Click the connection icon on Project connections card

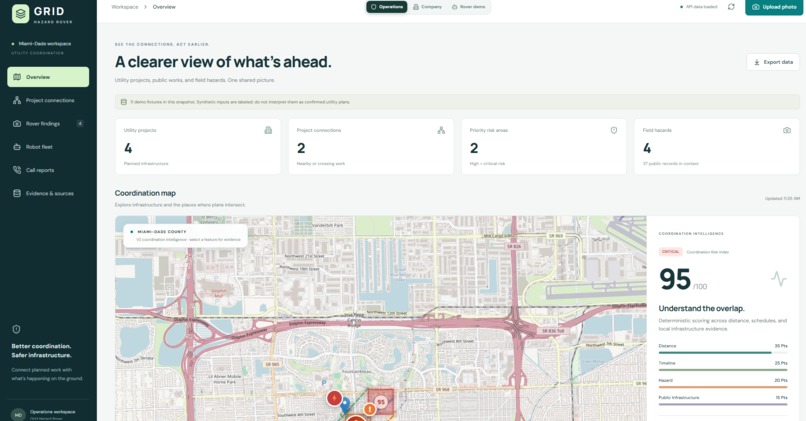(x=441, y=131)
